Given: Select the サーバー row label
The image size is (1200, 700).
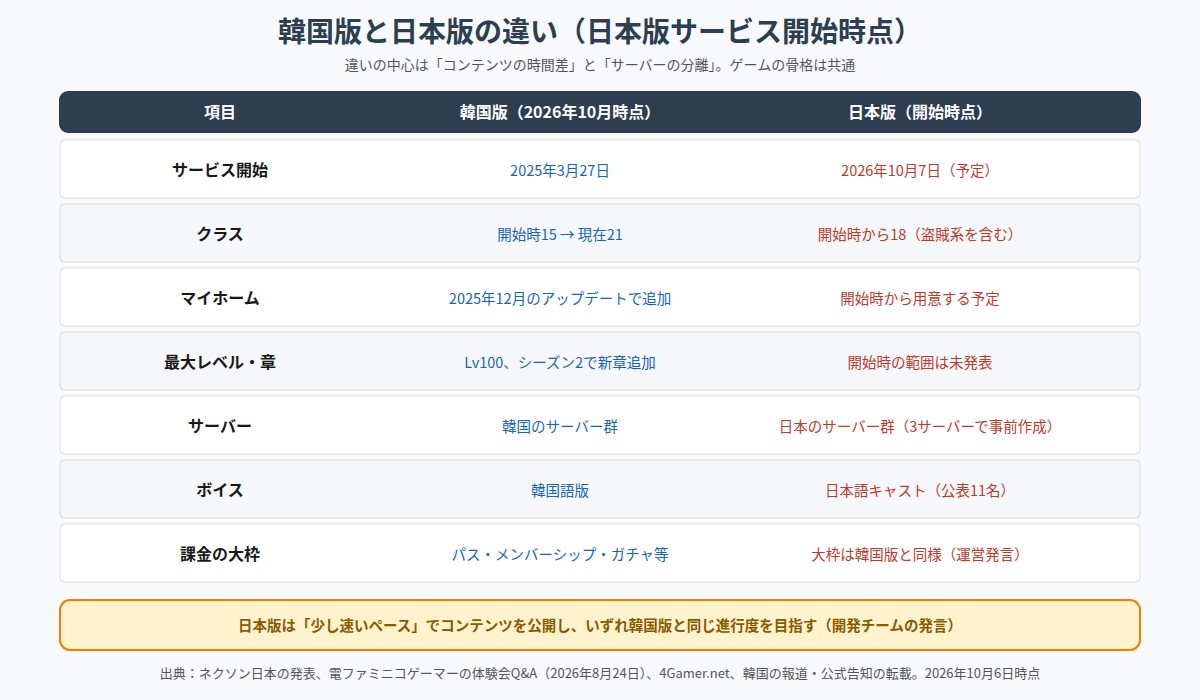Looking at the screenshot, I should [220, 426].
